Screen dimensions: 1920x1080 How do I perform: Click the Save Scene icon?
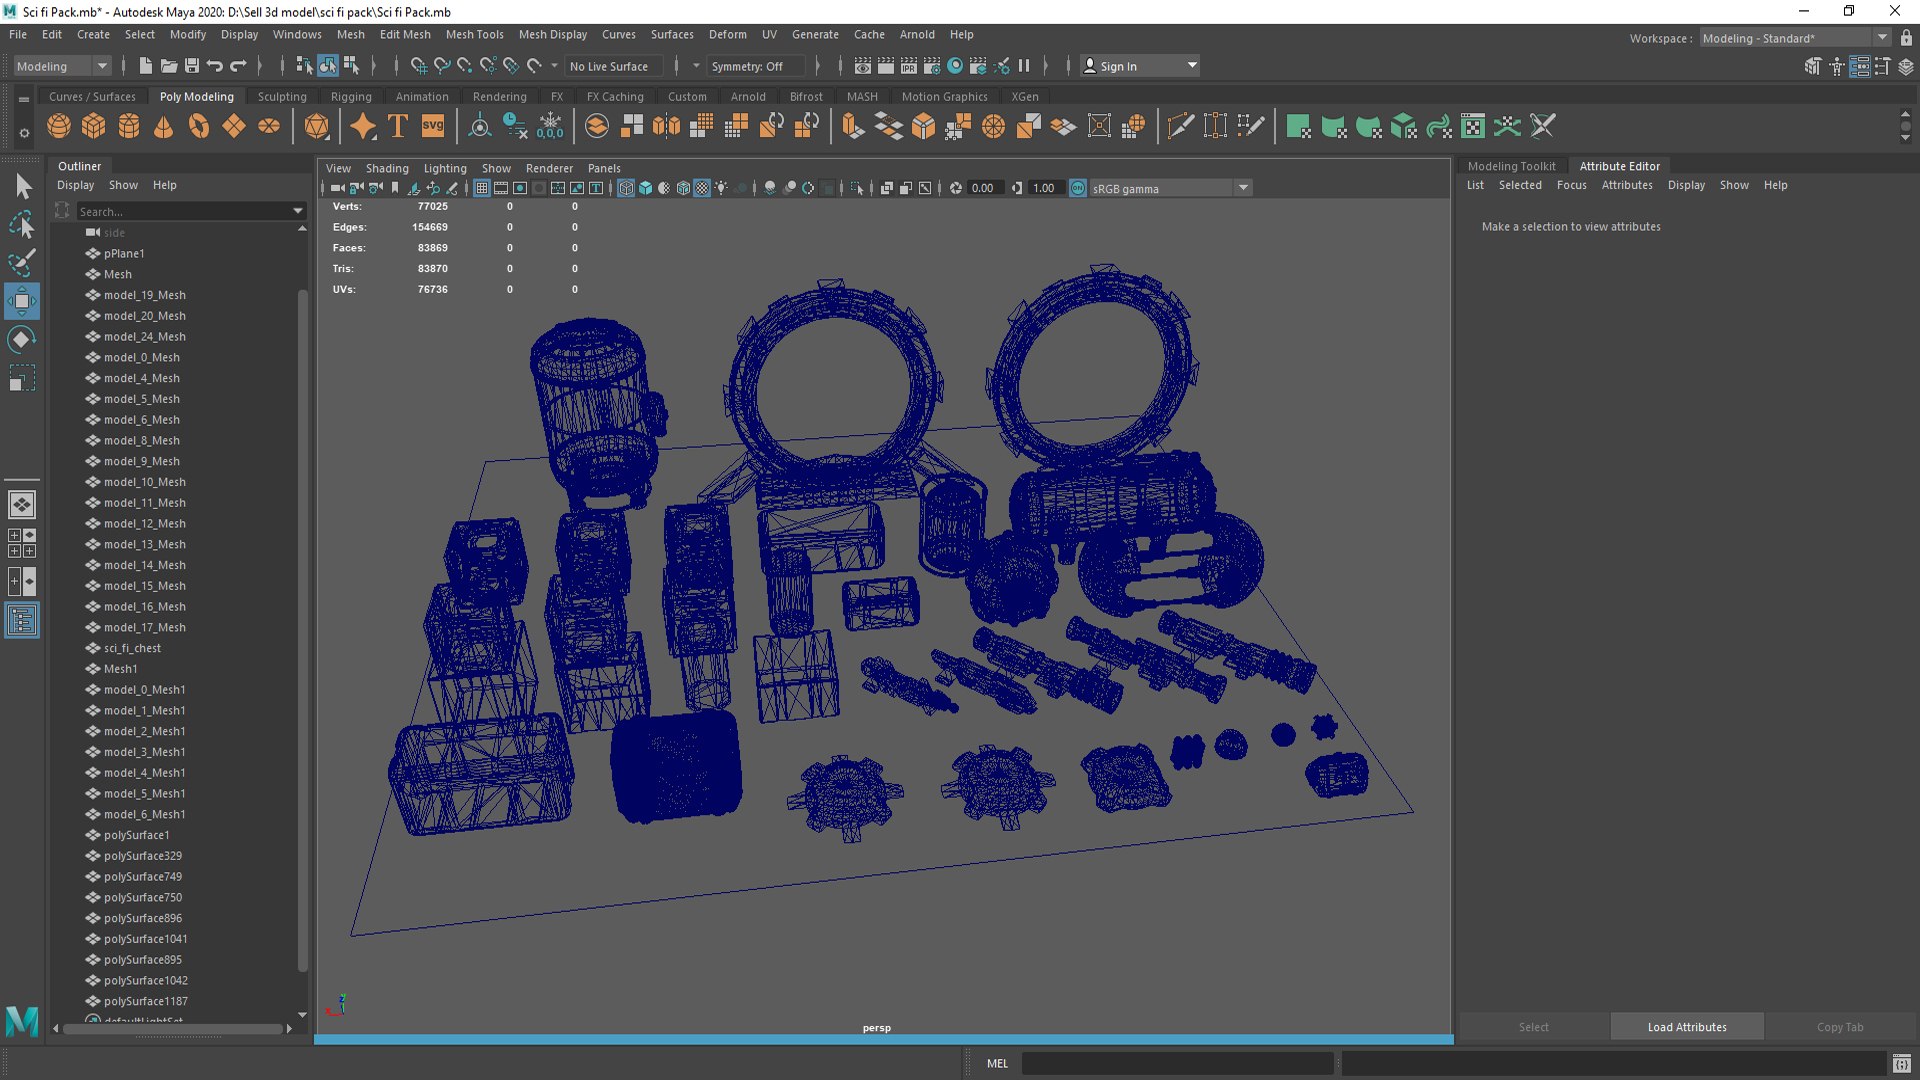pyautogui.click(x=192, y=66)
